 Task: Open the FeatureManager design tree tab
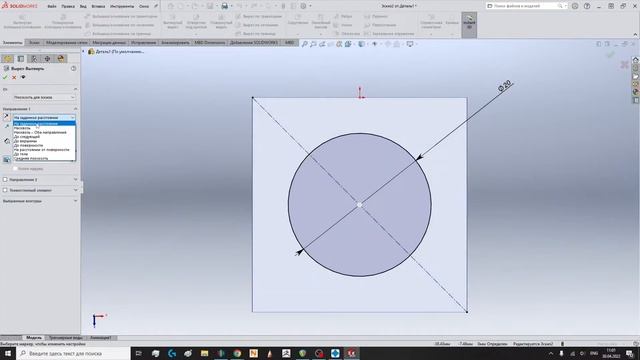pos(8,59)
